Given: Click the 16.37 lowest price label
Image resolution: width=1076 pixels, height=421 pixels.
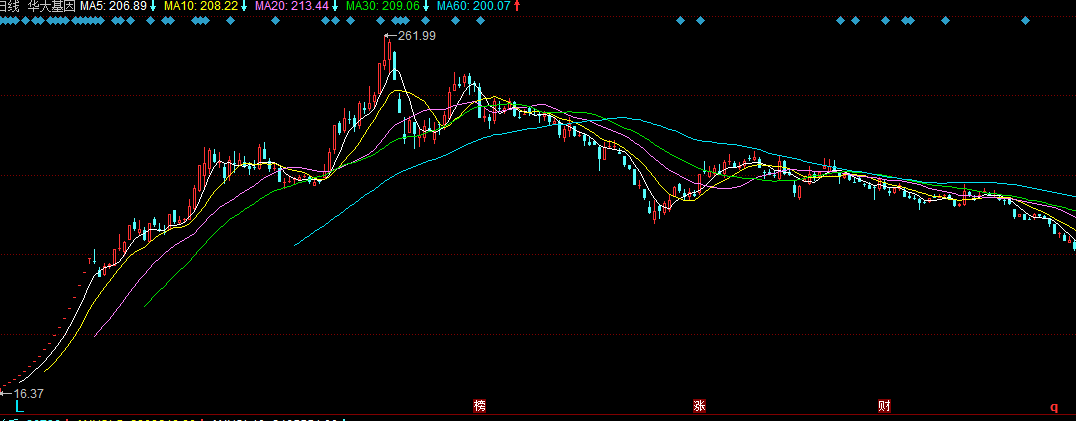Looking at the screenshot, I should click(x=28, y=394).
